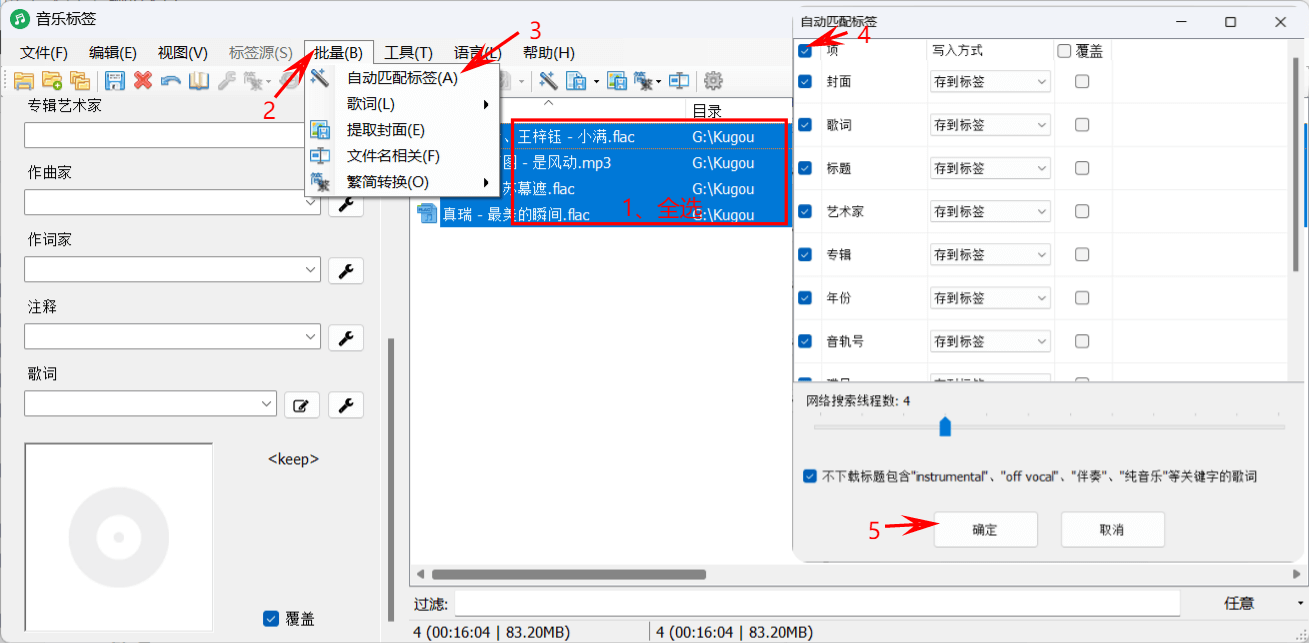The image size is (1309, 643).
Task: Click the 确定 button
Action: [985, 530]
